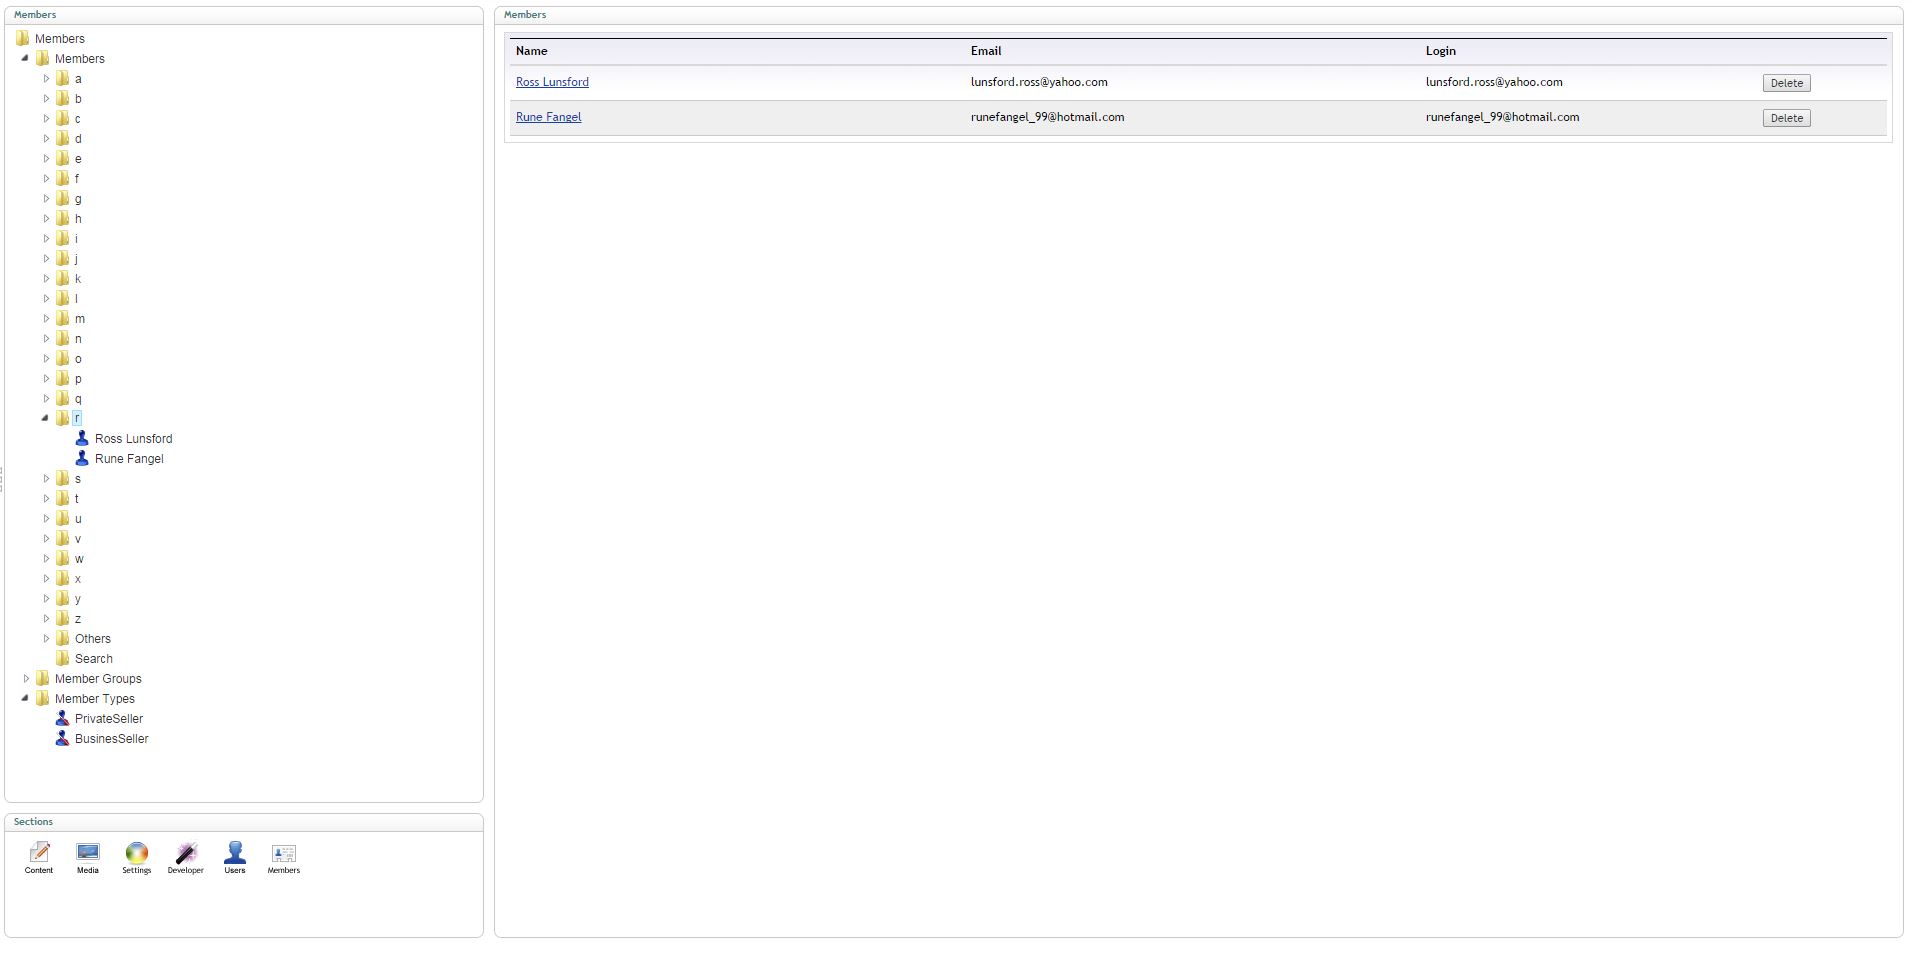Click the Member Groups folder icon
Screen dimensions: 1911x954
pos(42,678)
